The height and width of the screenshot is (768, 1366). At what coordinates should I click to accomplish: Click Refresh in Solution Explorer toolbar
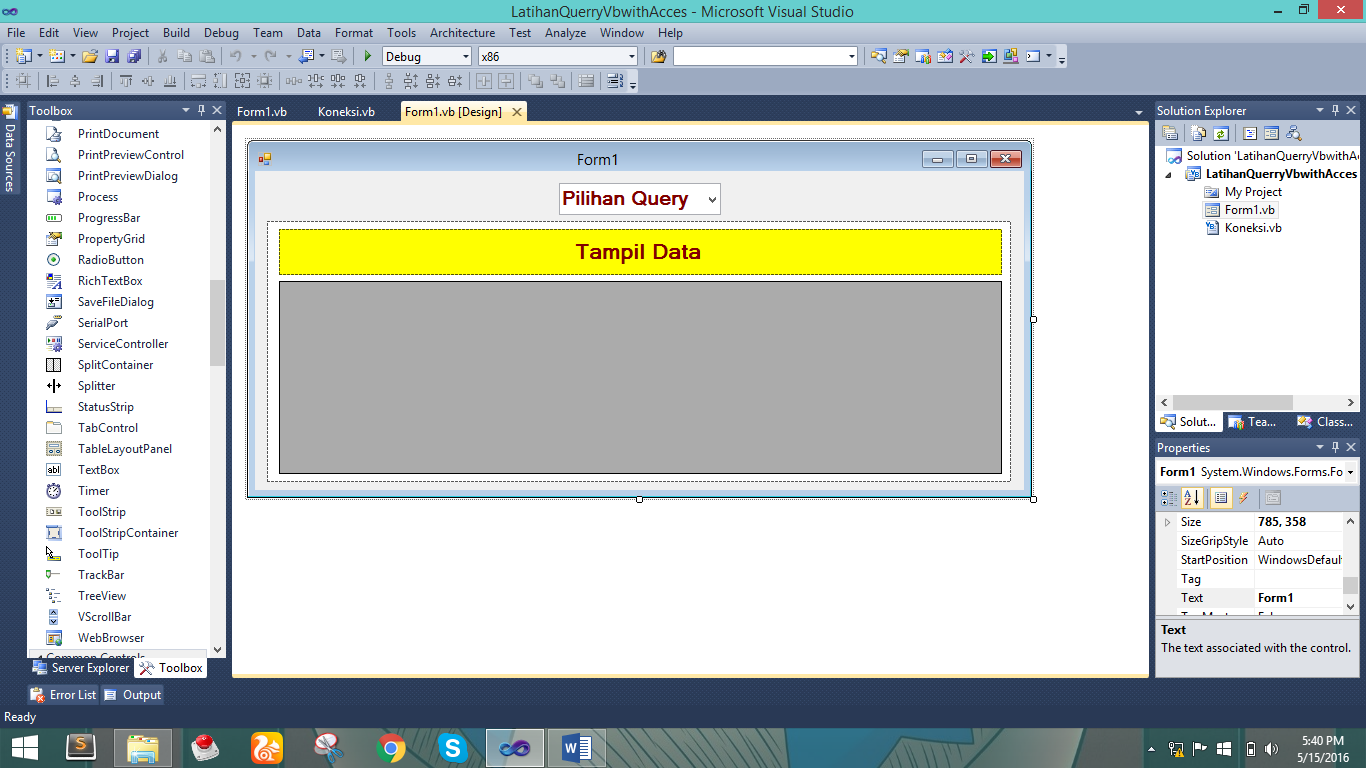pos(1221,133)
